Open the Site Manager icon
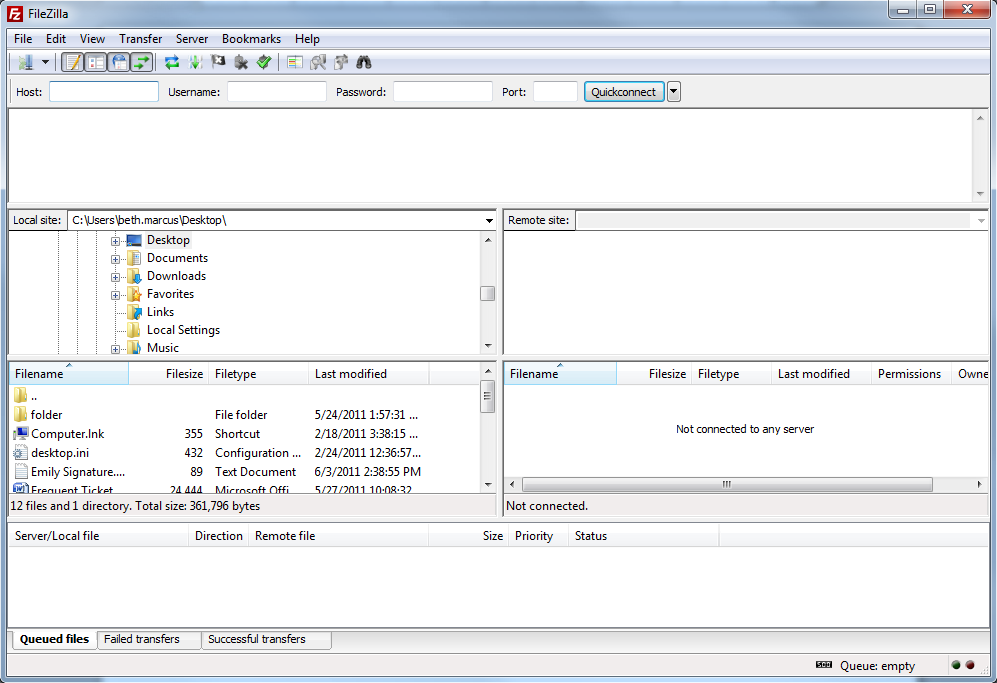997x683 pixels. pos(25,62)
